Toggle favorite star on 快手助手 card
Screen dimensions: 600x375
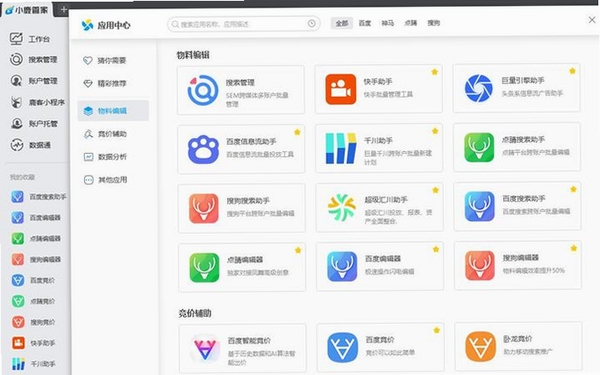[435, 72]
